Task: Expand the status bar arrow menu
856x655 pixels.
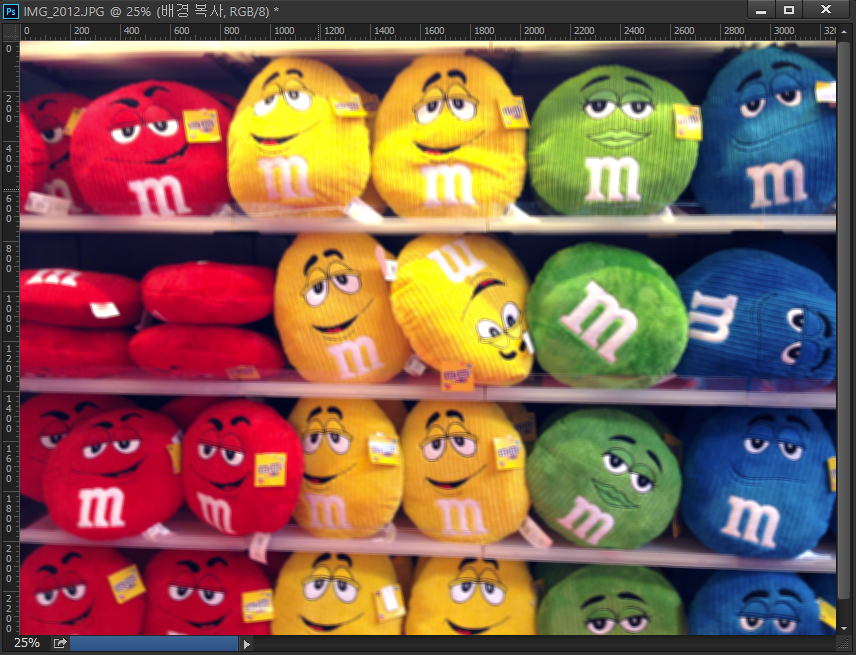Action: [247, 644]
